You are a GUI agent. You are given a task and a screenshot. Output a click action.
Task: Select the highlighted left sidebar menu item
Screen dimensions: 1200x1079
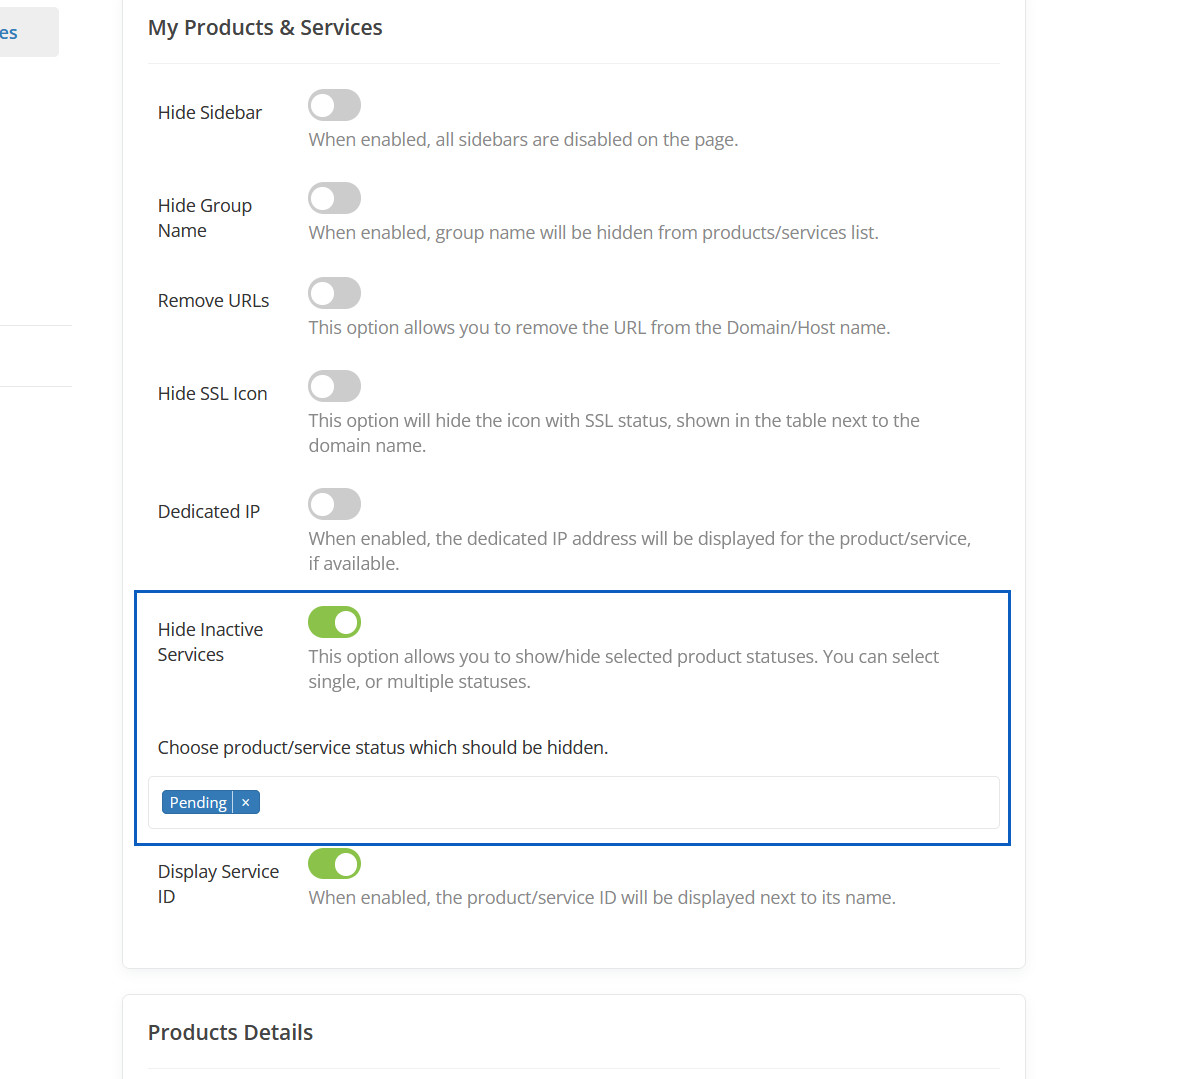(x=25, y=32)
